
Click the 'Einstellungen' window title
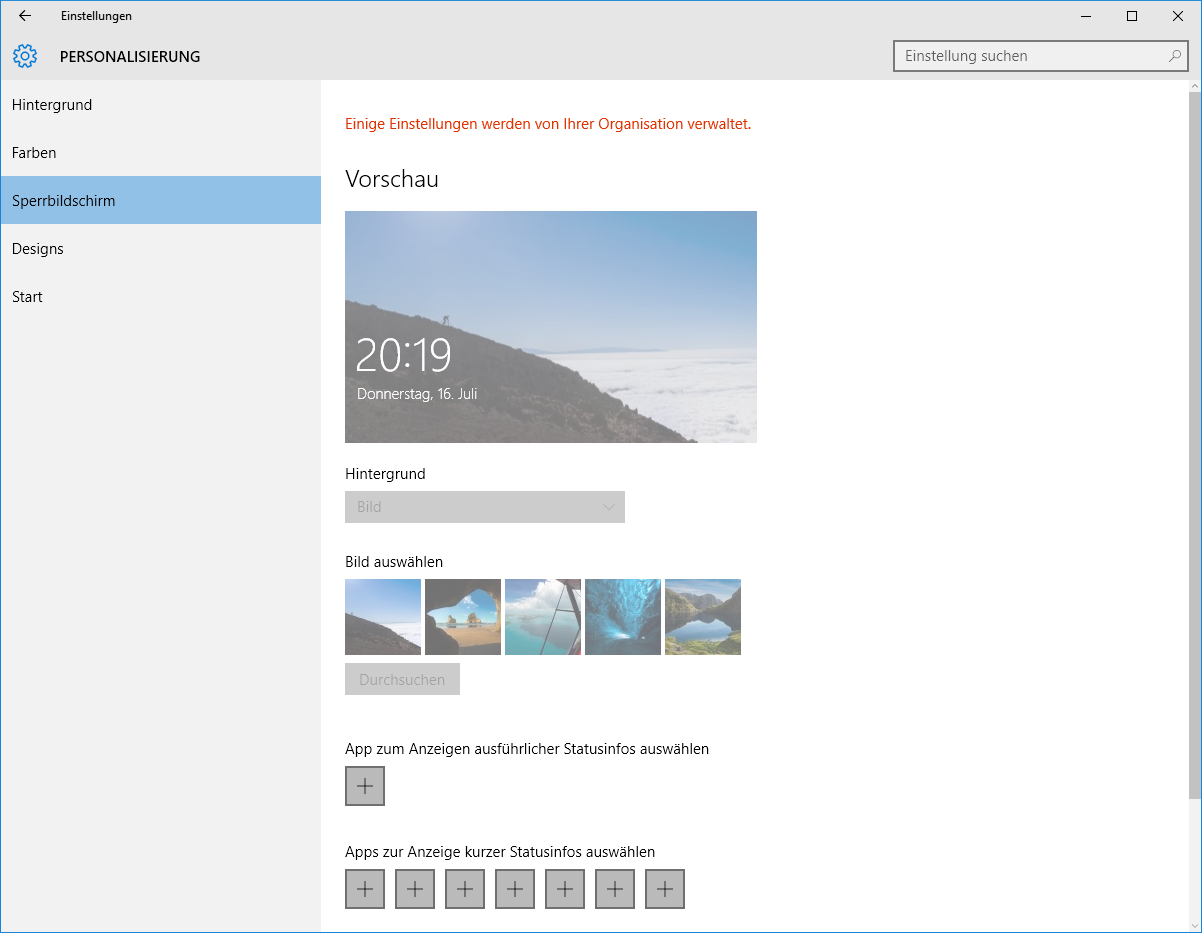pos(96,16)
